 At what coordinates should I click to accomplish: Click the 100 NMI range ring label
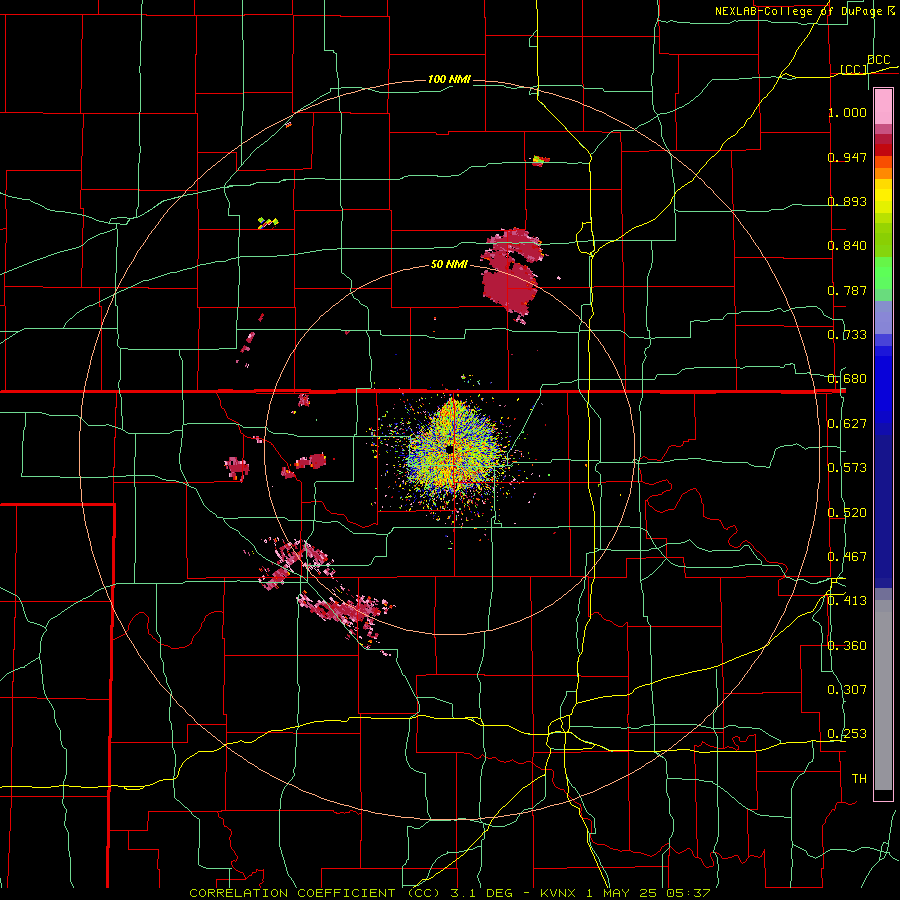tap(449, 79)
